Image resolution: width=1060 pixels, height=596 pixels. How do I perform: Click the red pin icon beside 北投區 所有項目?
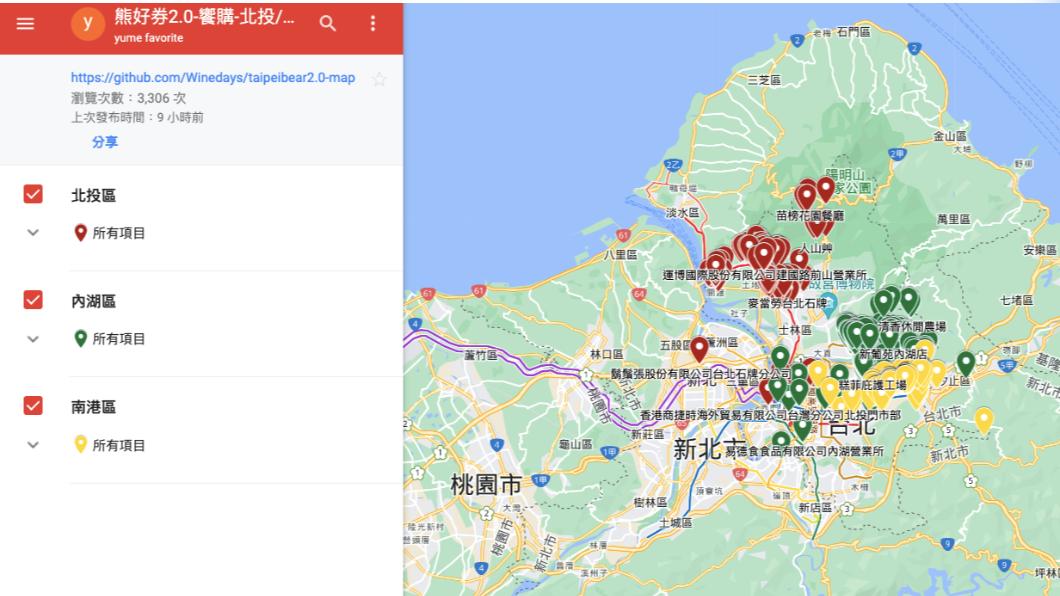[80, 232]
